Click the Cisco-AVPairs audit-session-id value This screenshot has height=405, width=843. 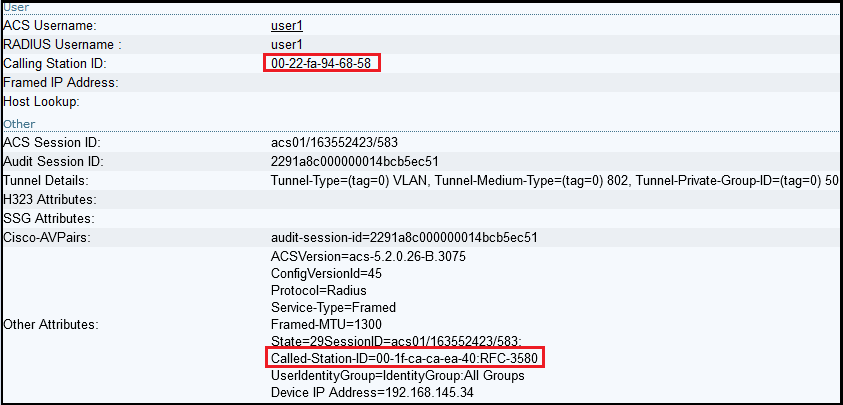[405, 238]
